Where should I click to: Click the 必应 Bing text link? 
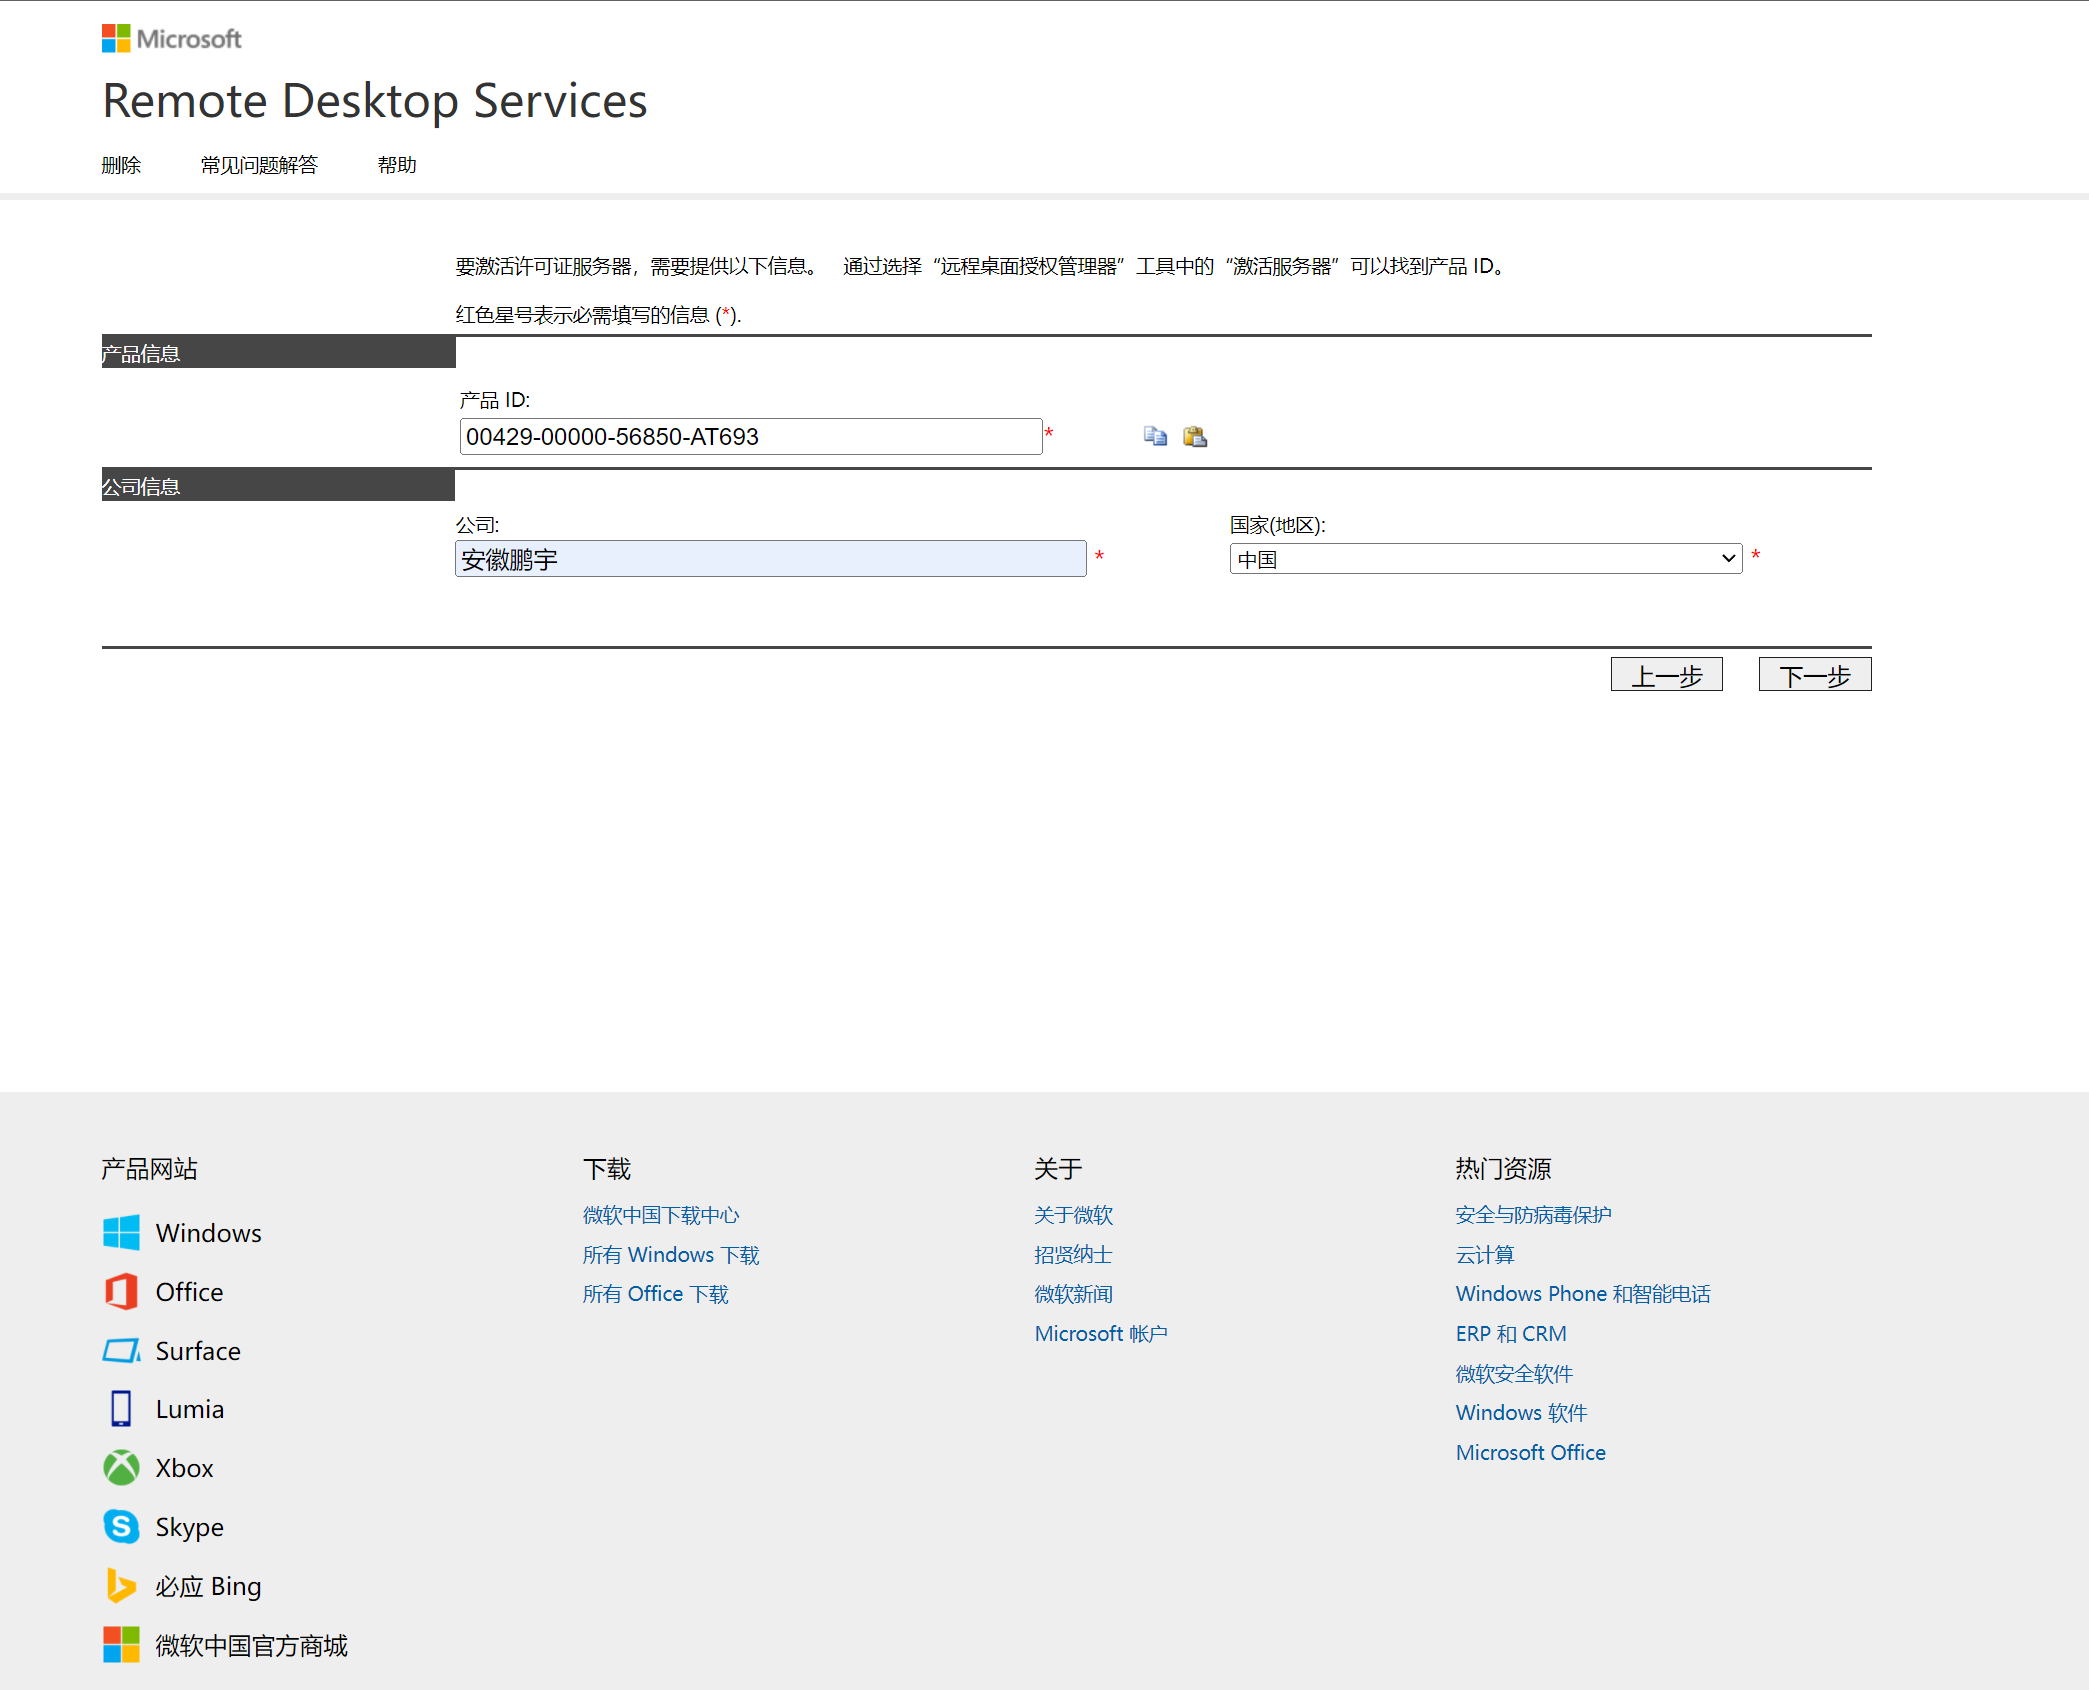click(208, 1586)
